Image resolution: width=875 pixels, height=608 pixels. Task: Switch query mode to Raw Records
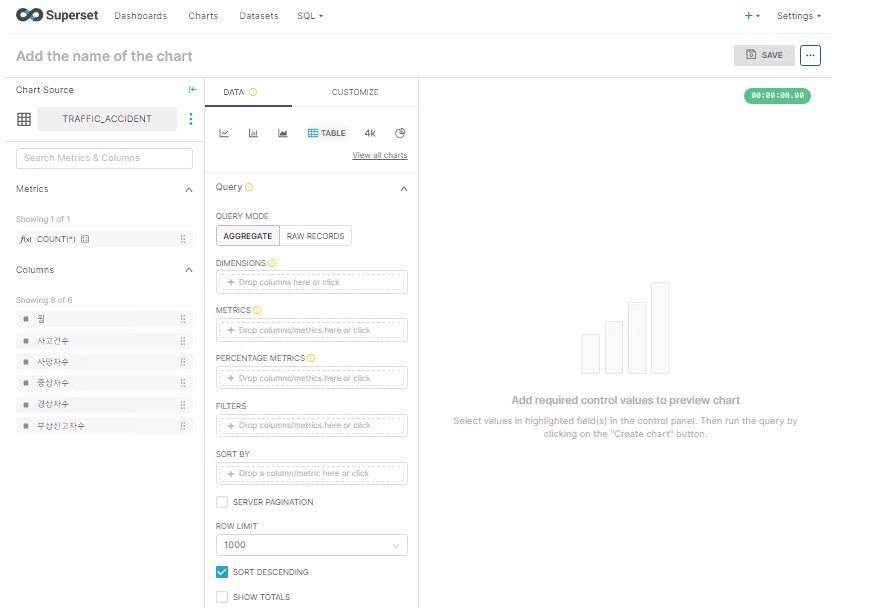[315, 236]
